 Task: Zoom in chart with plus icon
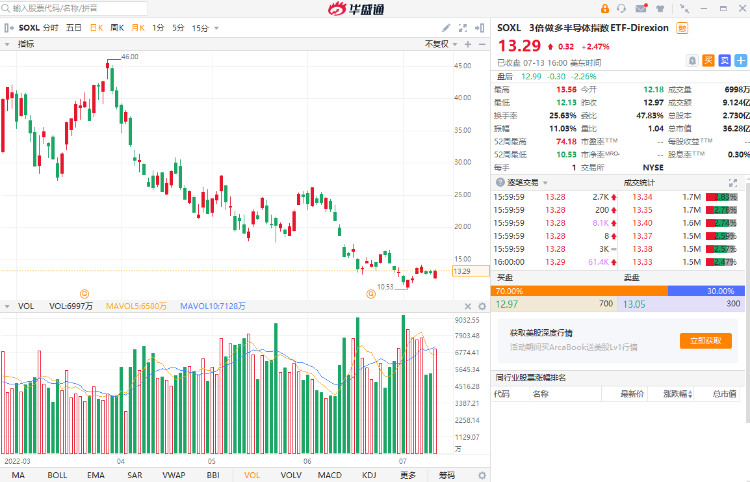(x=468, y=44)
